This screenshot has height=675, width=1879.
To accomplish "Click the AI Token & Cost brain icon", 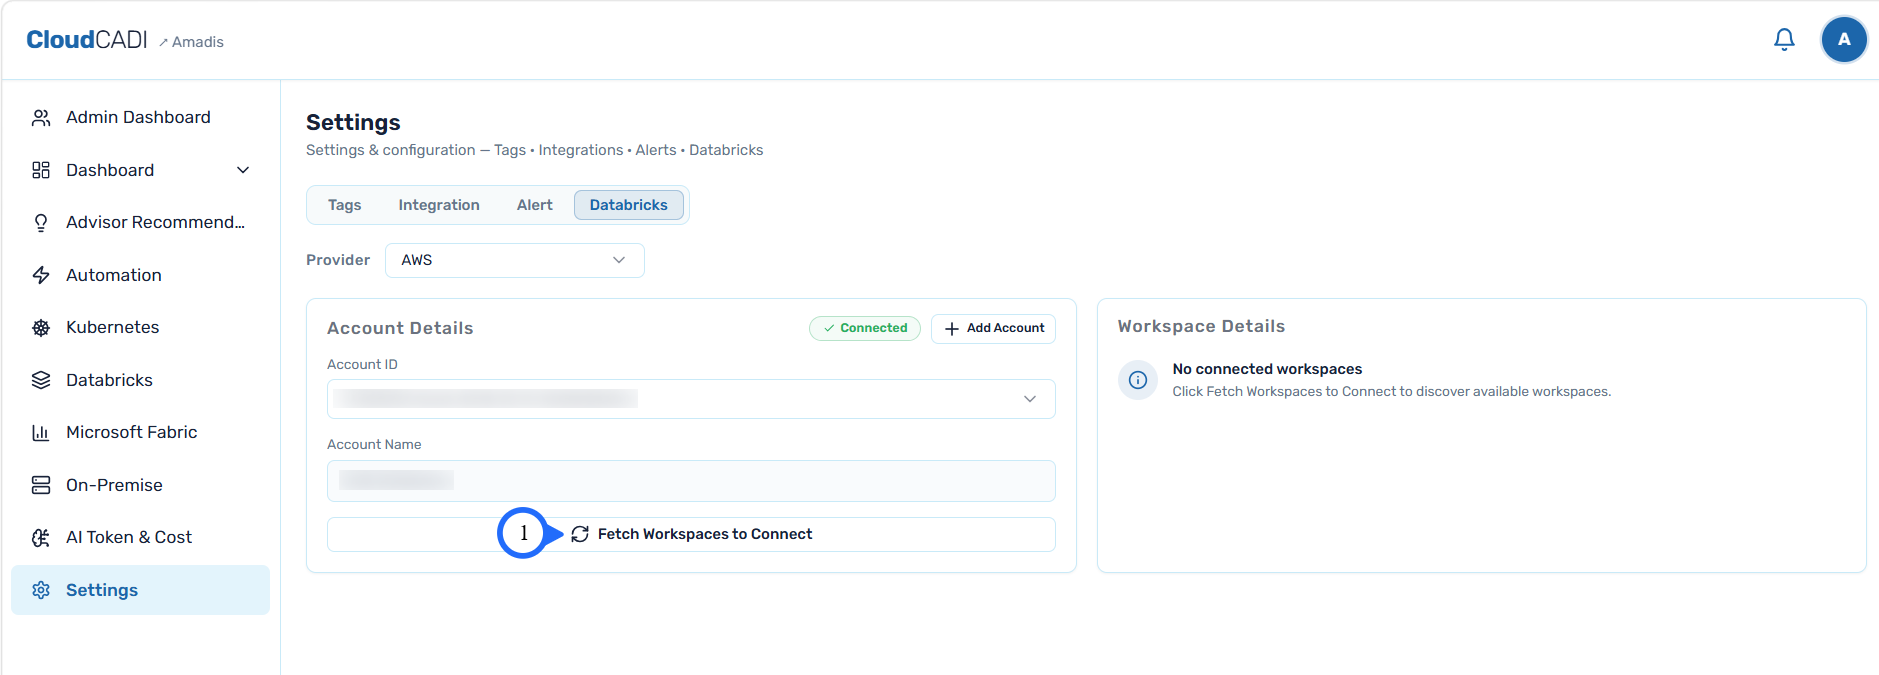I will click(41, 538).
